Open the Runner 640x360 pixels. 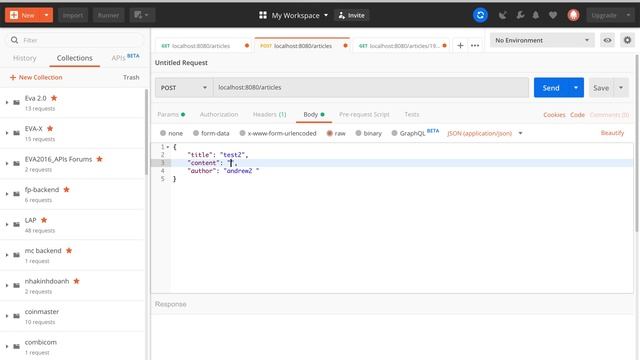pyautogui.click(x=108, y=15)
